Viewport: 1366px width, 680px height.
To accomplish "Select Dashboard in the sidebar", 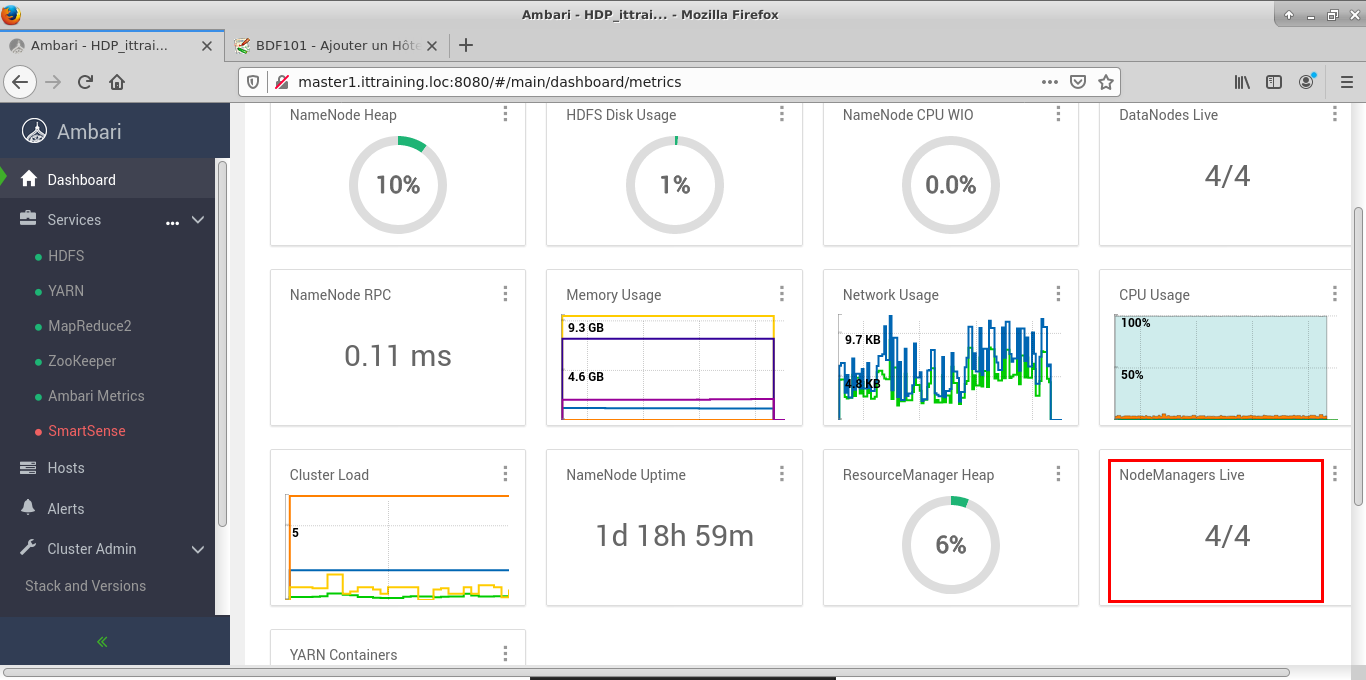I will [81, 180].
